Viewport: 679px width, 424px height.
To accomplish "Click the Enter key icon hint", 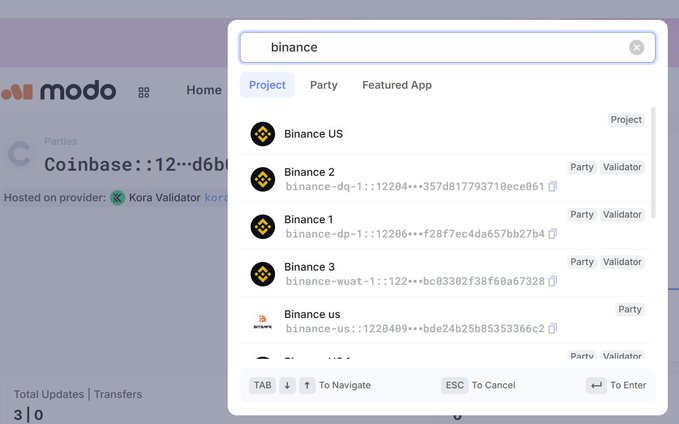I will (x=596, y=385).
